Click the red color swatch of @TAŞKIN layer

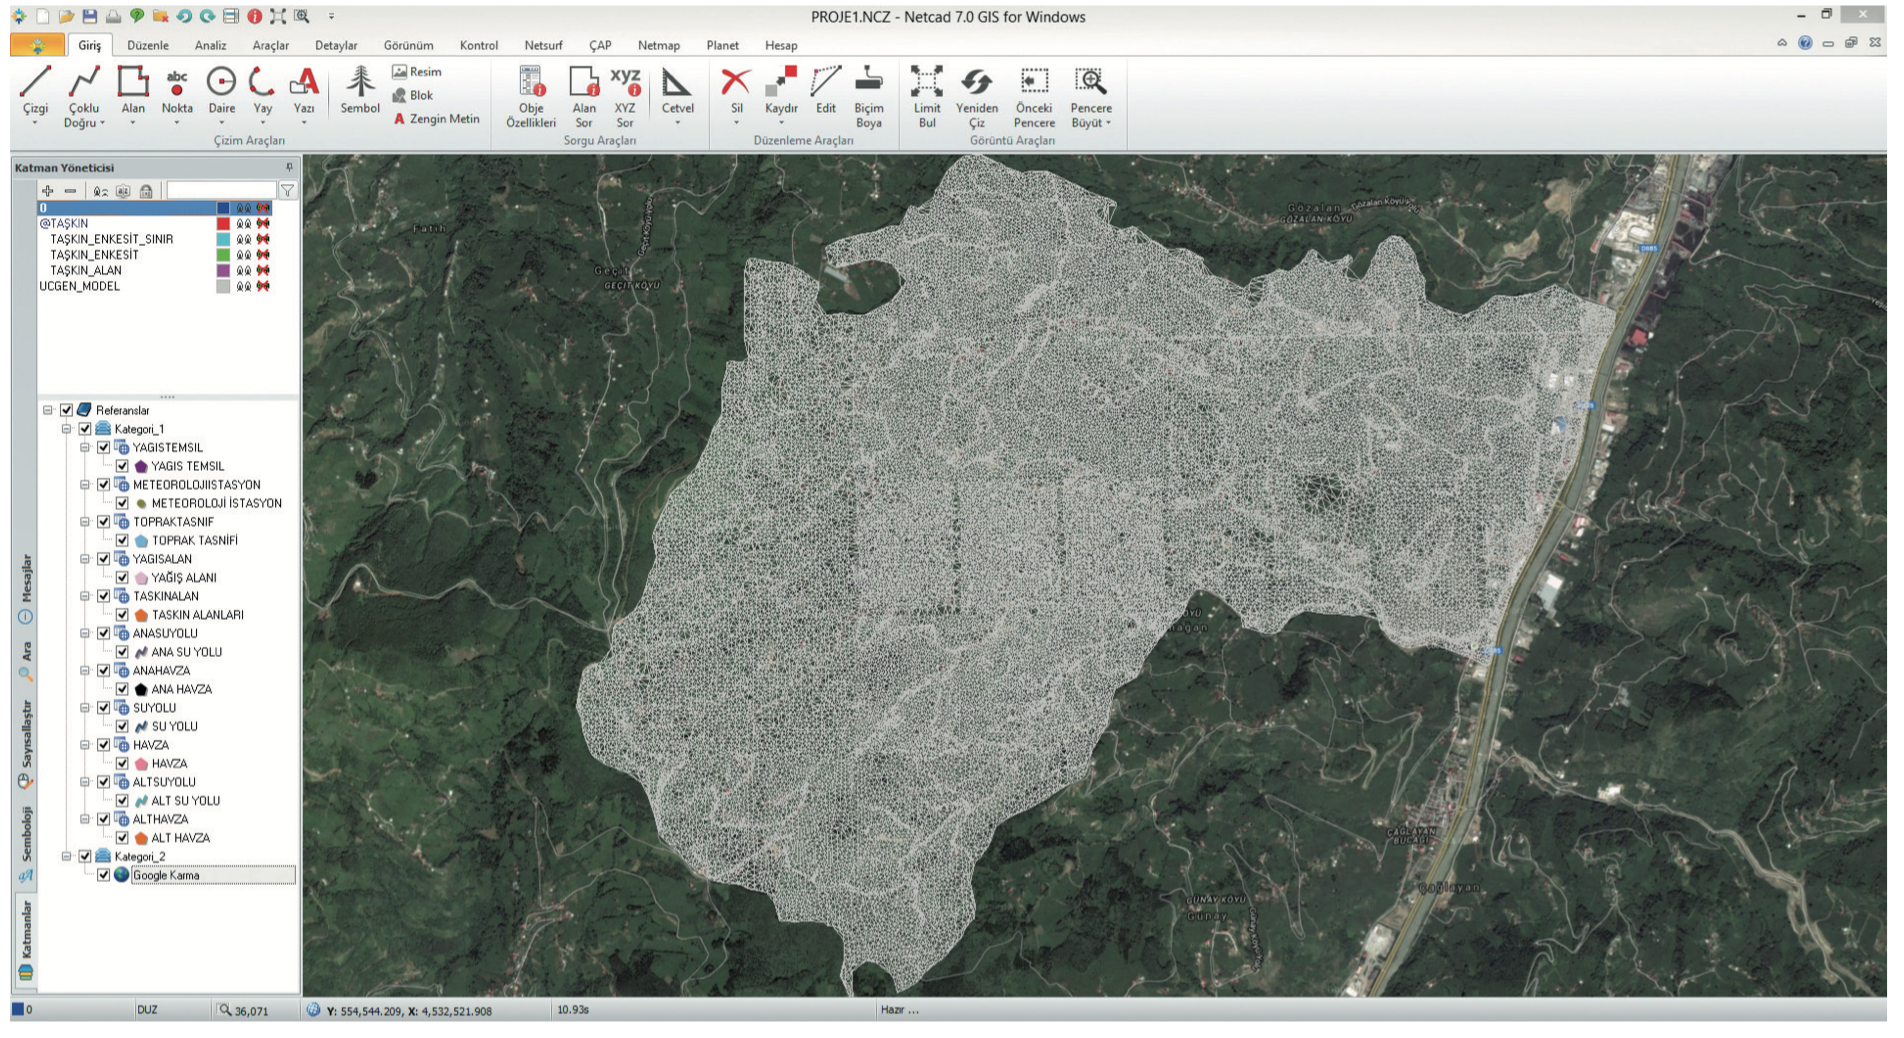pyautogui.click(x=223, y=224)
